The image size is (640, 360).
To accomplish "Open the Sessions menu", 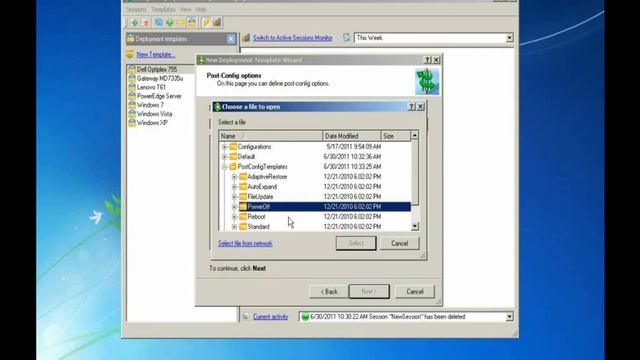I will [x=136, y=9].
